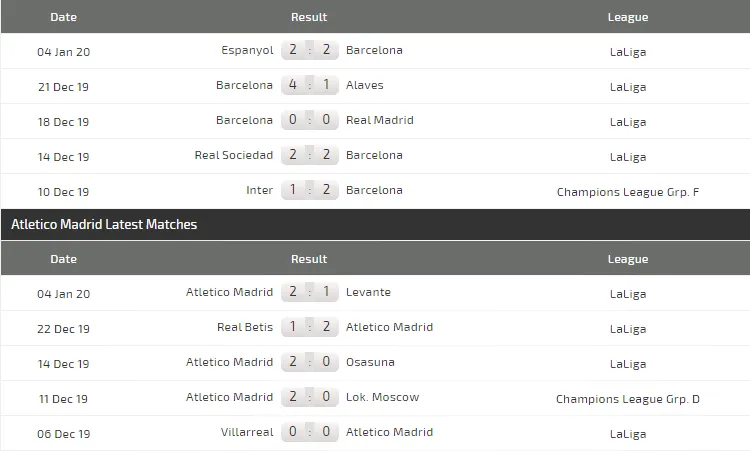Open the Champions League Grp. D link
This screenshot has width=750, height=451.
point(628,399)
